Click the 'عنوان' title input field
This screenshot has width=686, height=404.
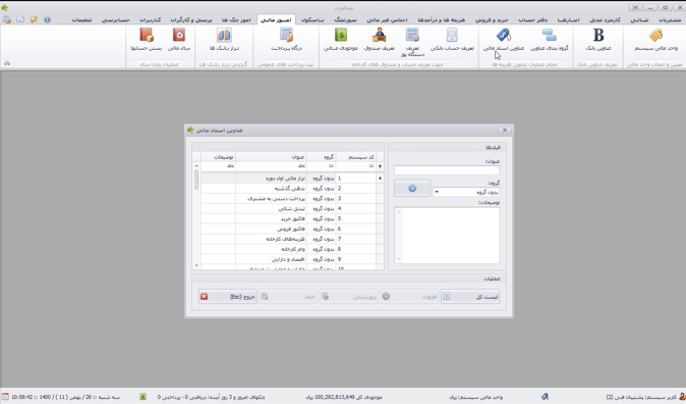(447, 170)
